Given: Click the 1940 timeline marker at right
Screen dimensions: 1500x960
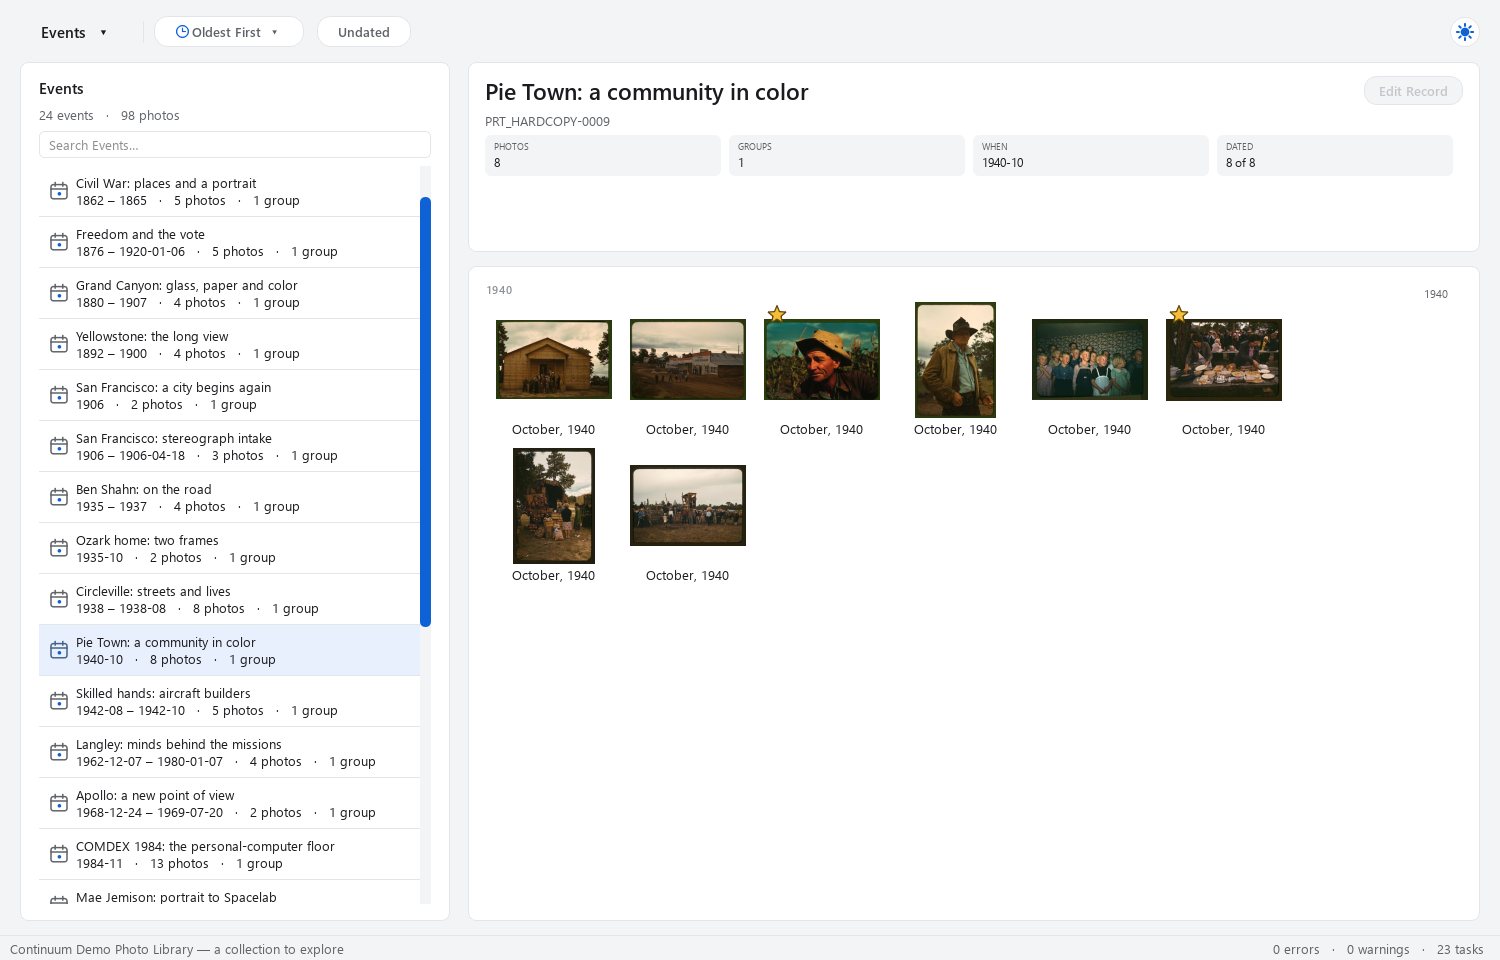Looking at the screenshot, I should (1436, 294).
